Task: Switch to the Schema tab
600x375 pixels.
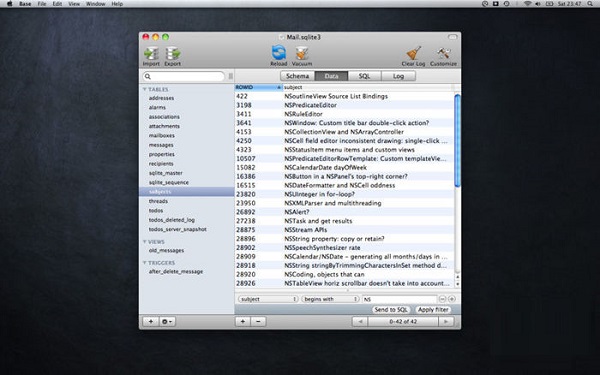Action: pyautogui.click(x=297, y=76)
